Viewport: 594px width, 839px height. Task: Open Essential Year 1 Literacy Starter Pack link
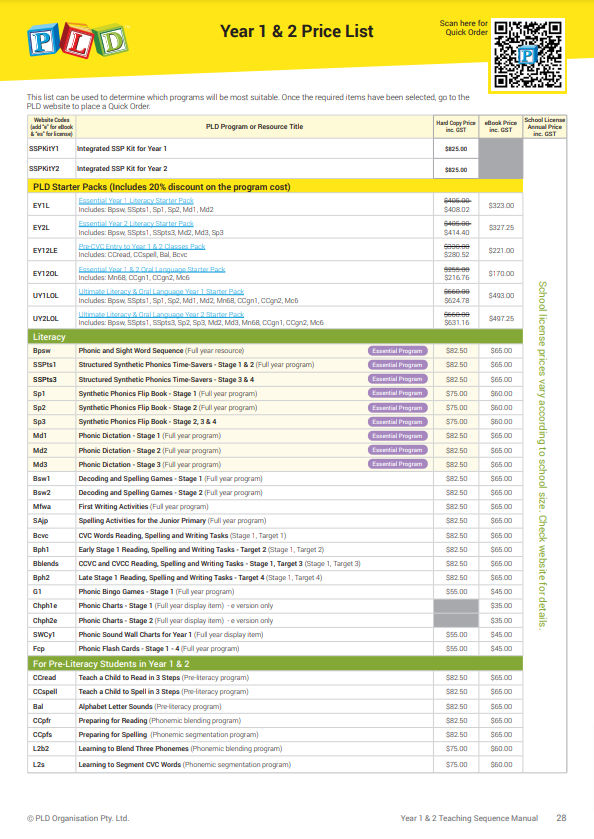click(x=136, y=201)
